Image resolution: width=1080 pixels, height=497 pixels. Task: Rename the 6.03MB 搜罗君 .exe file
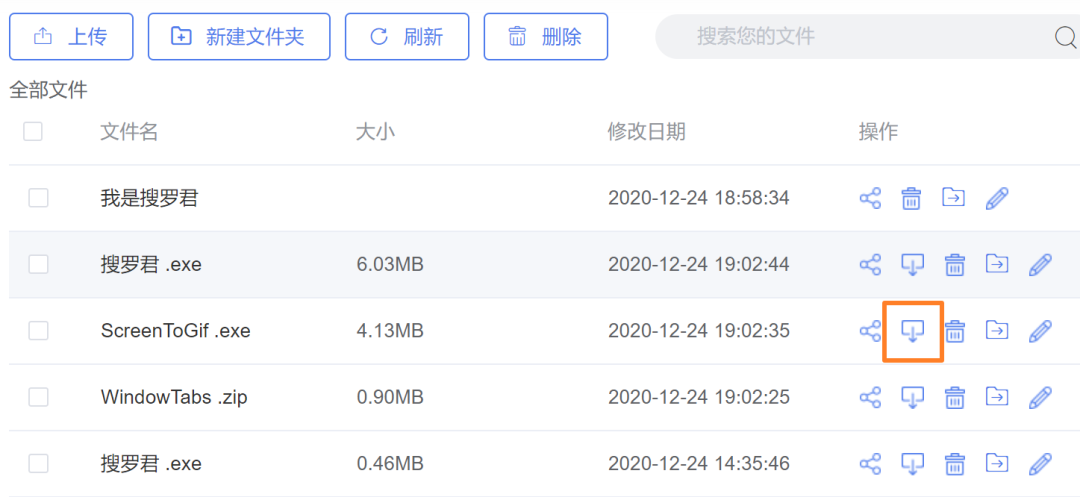pos(1040,265)
